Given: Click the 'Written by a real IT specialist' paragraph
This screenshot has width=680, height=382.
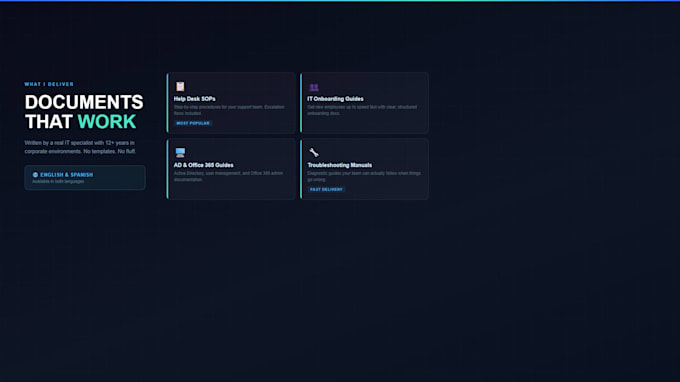Looking at the screenshot, I should click(x=80, y=147).
